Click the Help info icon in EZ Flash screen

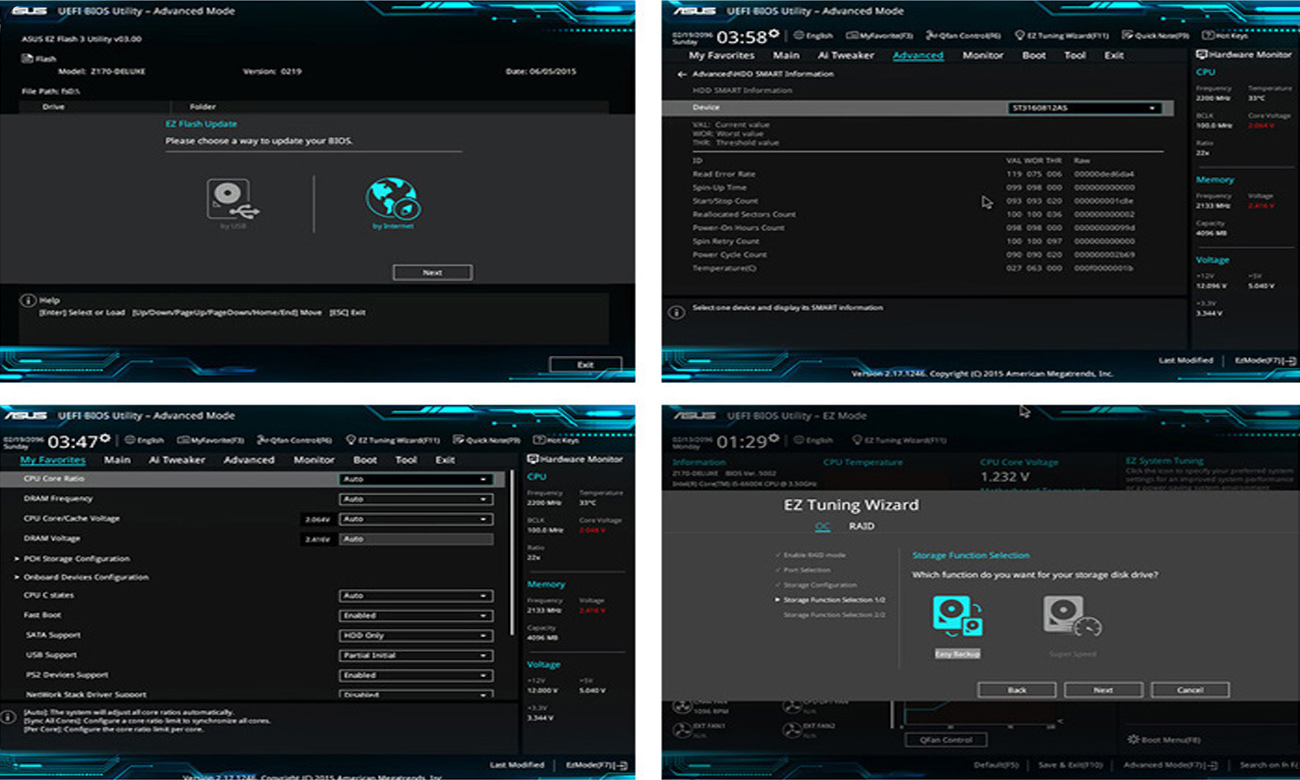click(x=27, y=300)
